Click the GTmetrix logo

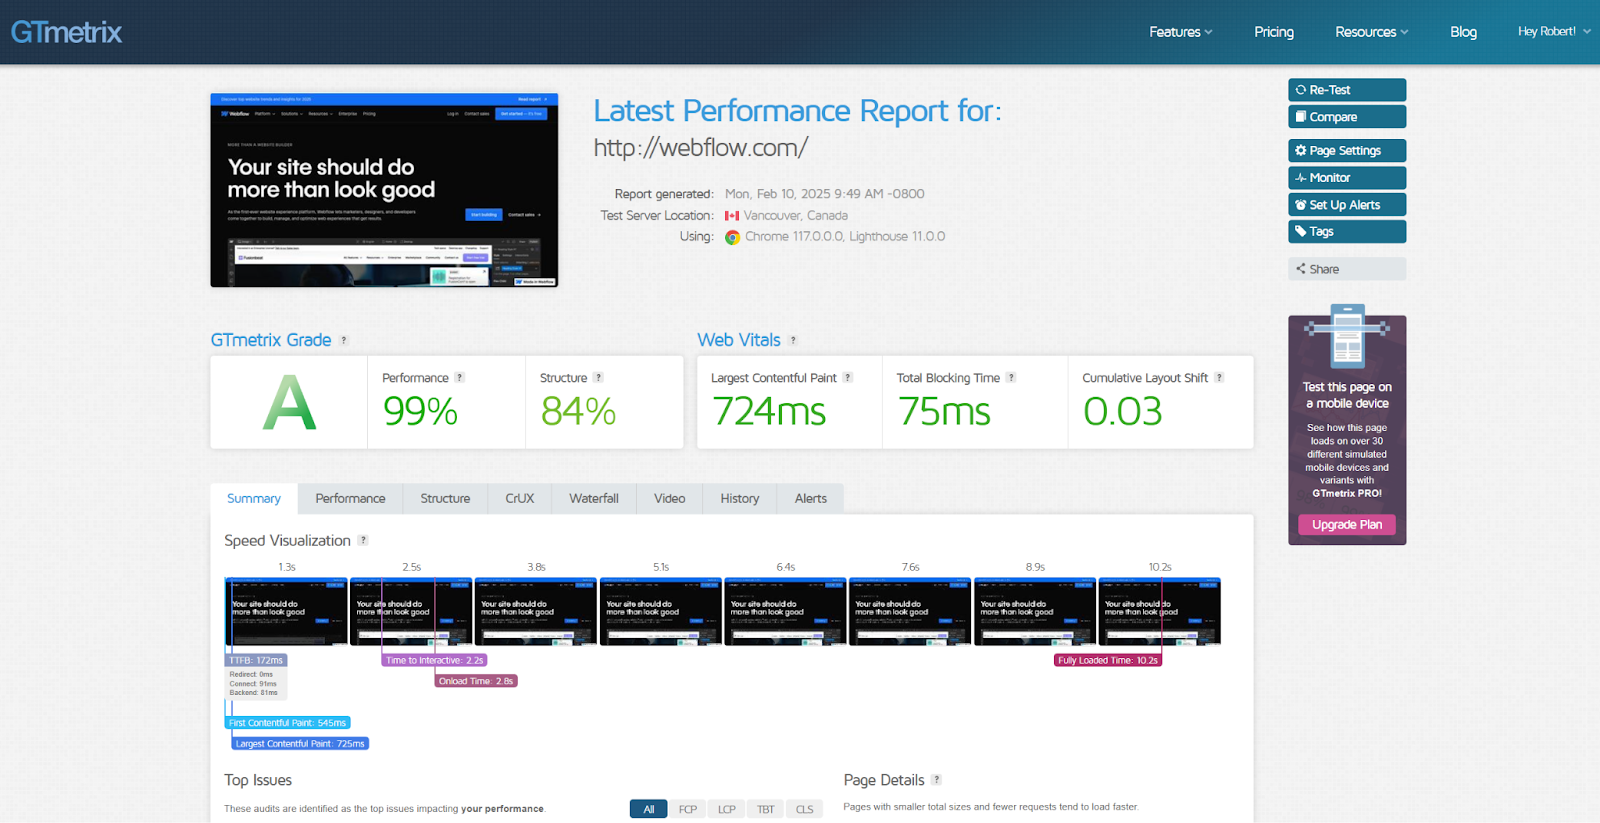pos(66,32)
